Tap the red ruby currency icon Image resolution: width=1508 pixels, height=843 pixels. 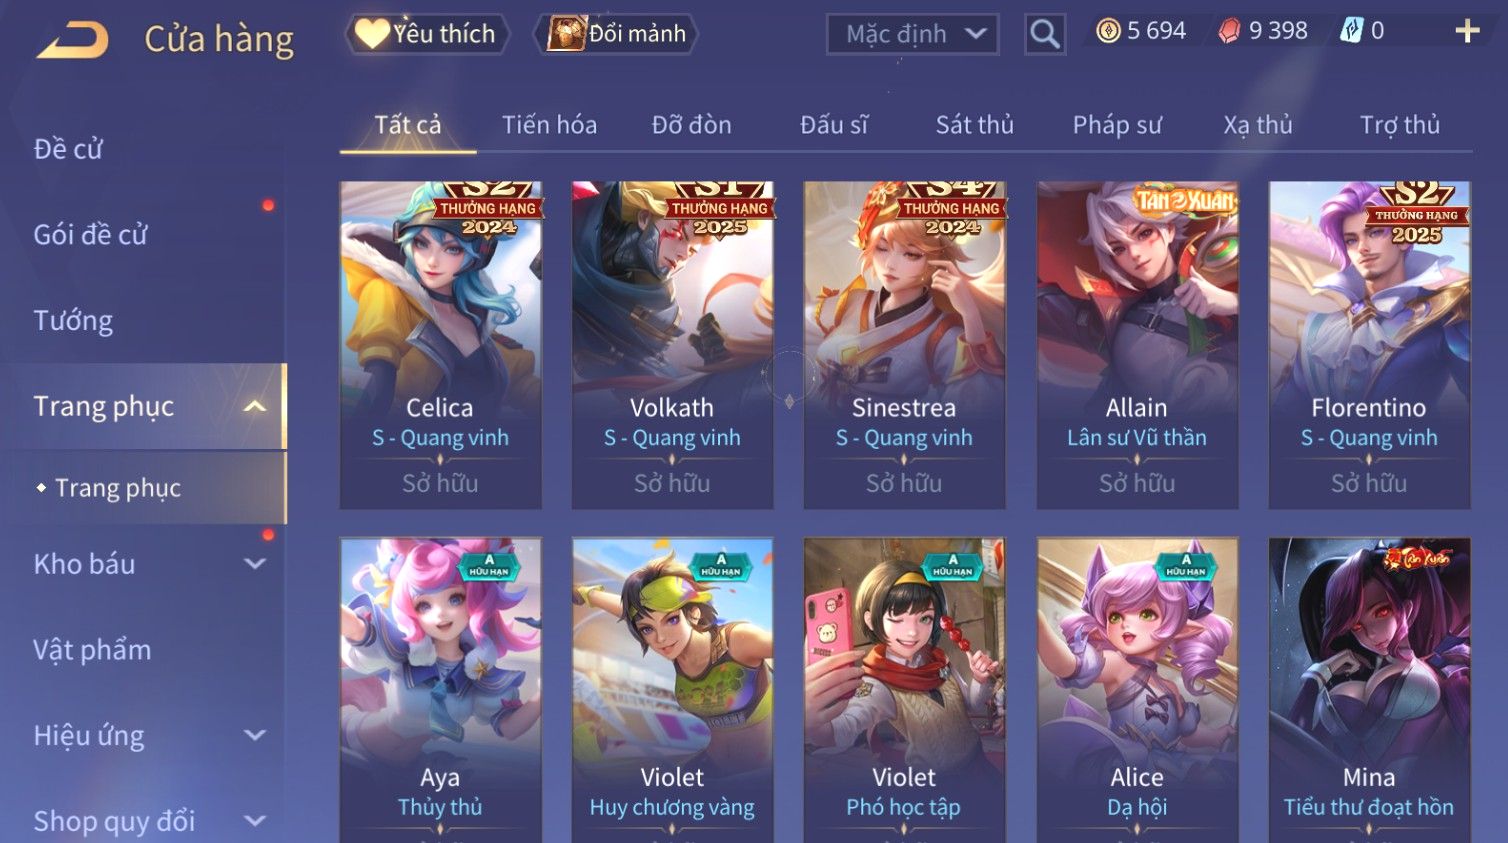coord(1229,31)
